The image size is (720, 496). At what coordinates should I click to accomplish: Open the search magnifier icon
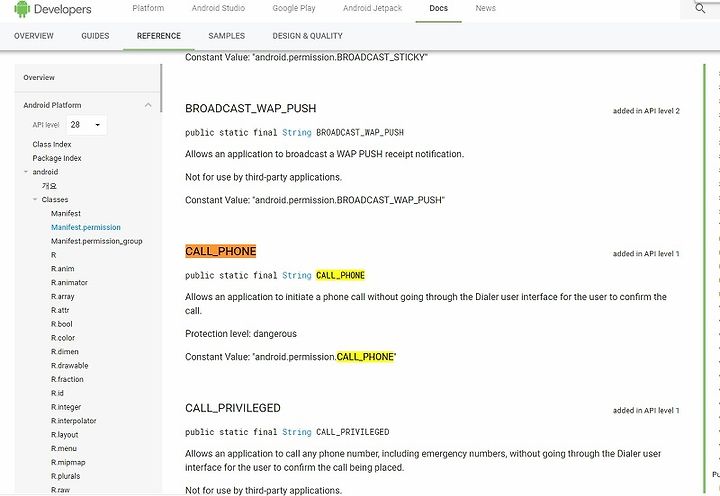pos(700,9)
